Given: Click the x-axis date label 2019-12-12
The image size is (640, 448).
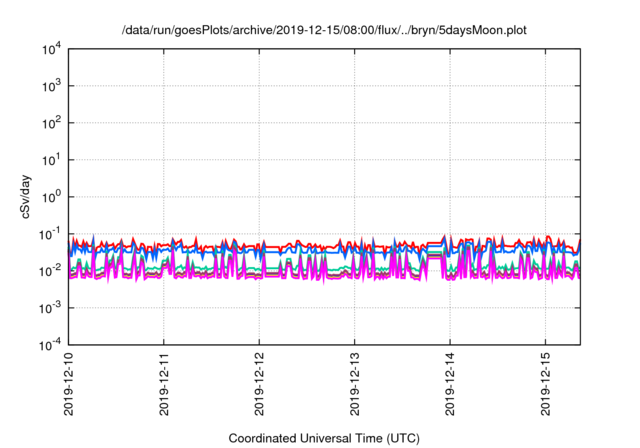Looking at the screenshot, I should [x=259, y=384].
